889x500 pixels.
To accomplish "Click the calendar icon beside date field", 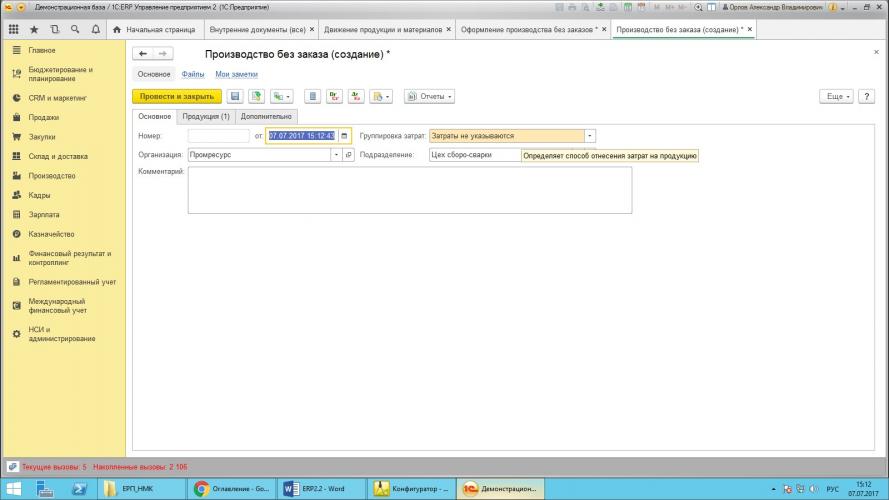I will (344, 135).
